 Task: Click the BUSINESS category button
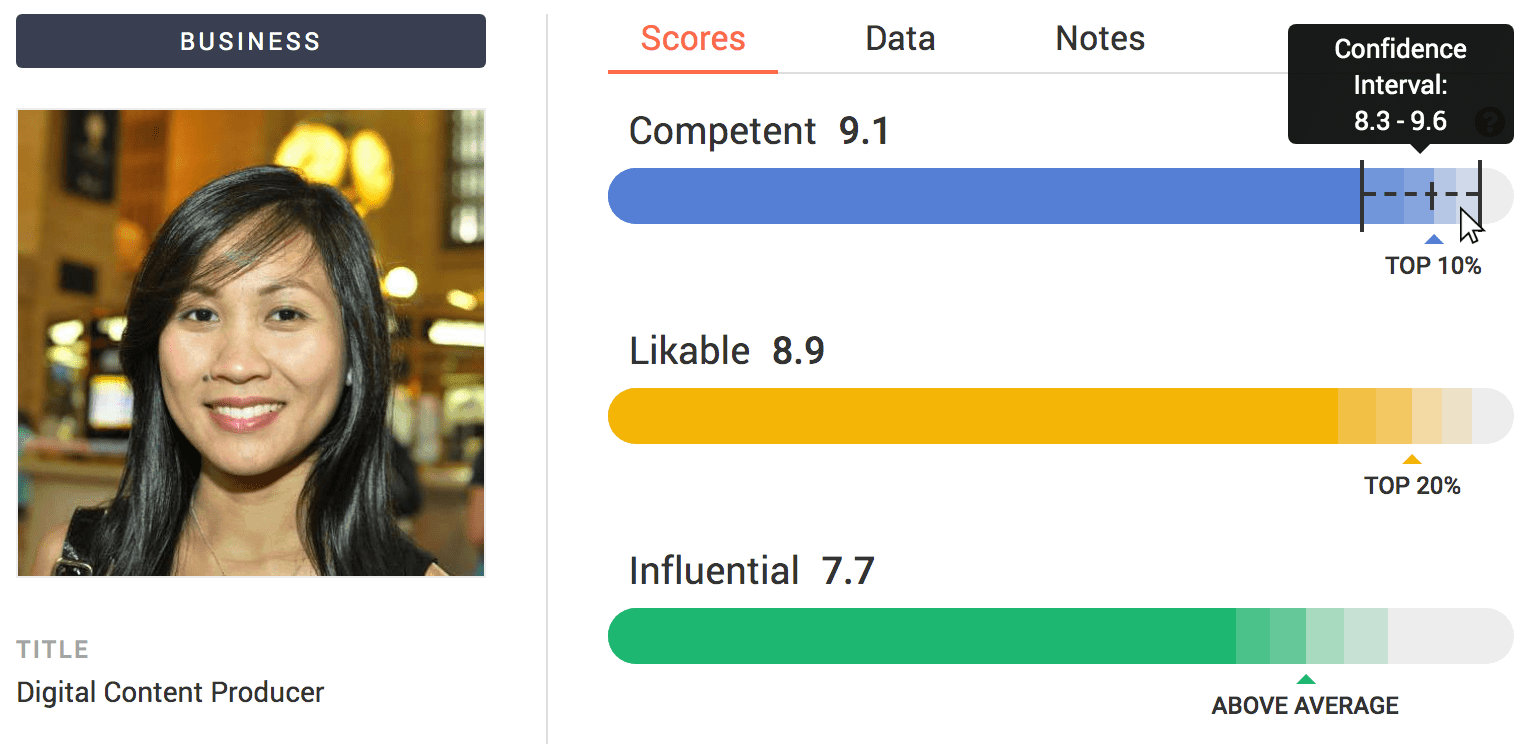[251, 41]
